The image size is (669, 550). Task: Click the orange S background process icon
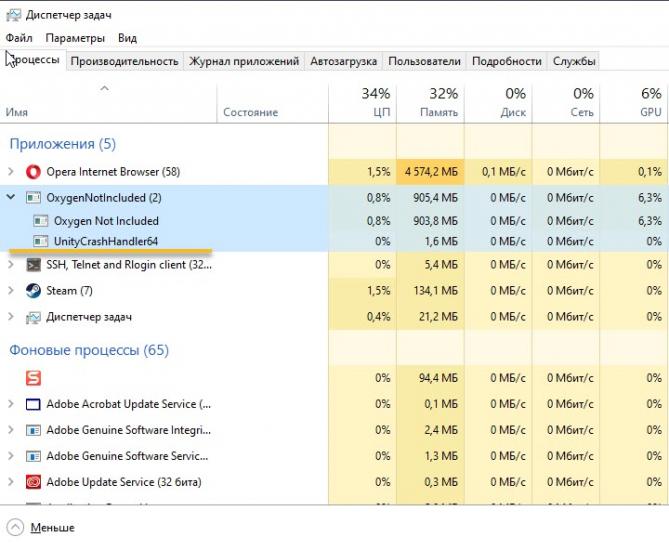[x=33, y=378]
